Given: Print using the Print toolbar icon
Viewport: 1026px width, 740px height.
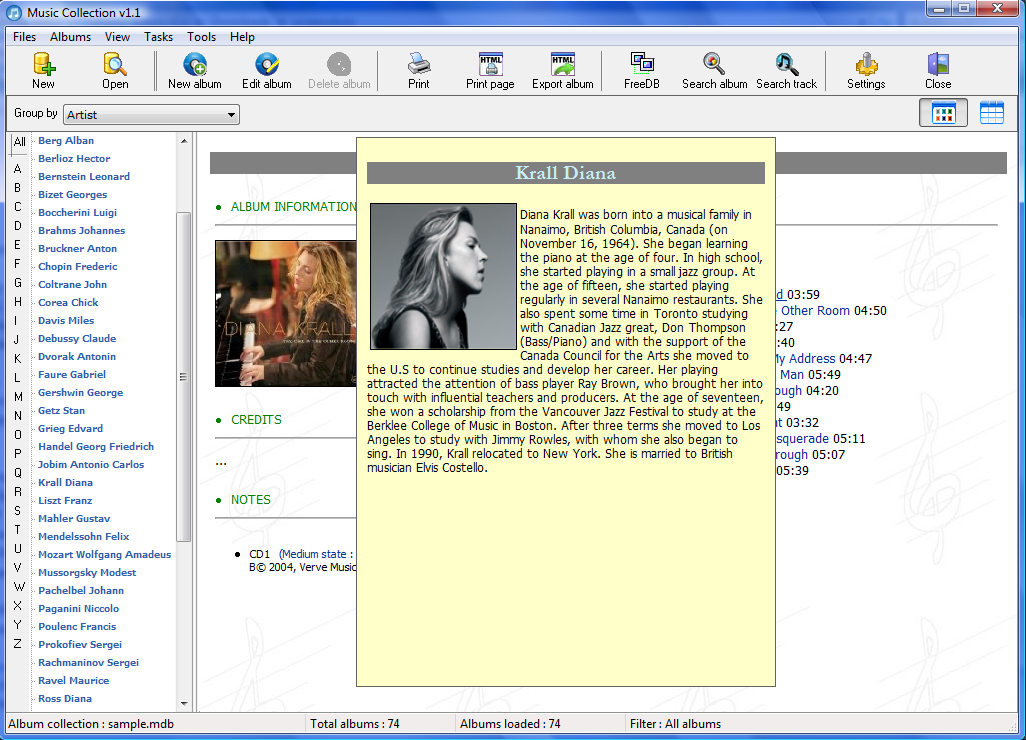Looking at the screenshot, I should pyautogui.click(x=418, y=71).
